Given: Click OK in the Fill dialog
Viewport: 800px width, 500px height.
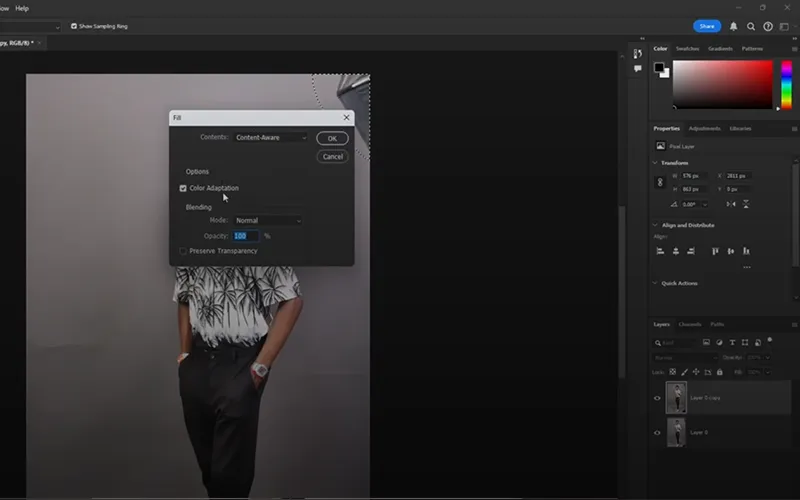Looking at the screenshot, I should coord(332,138).
